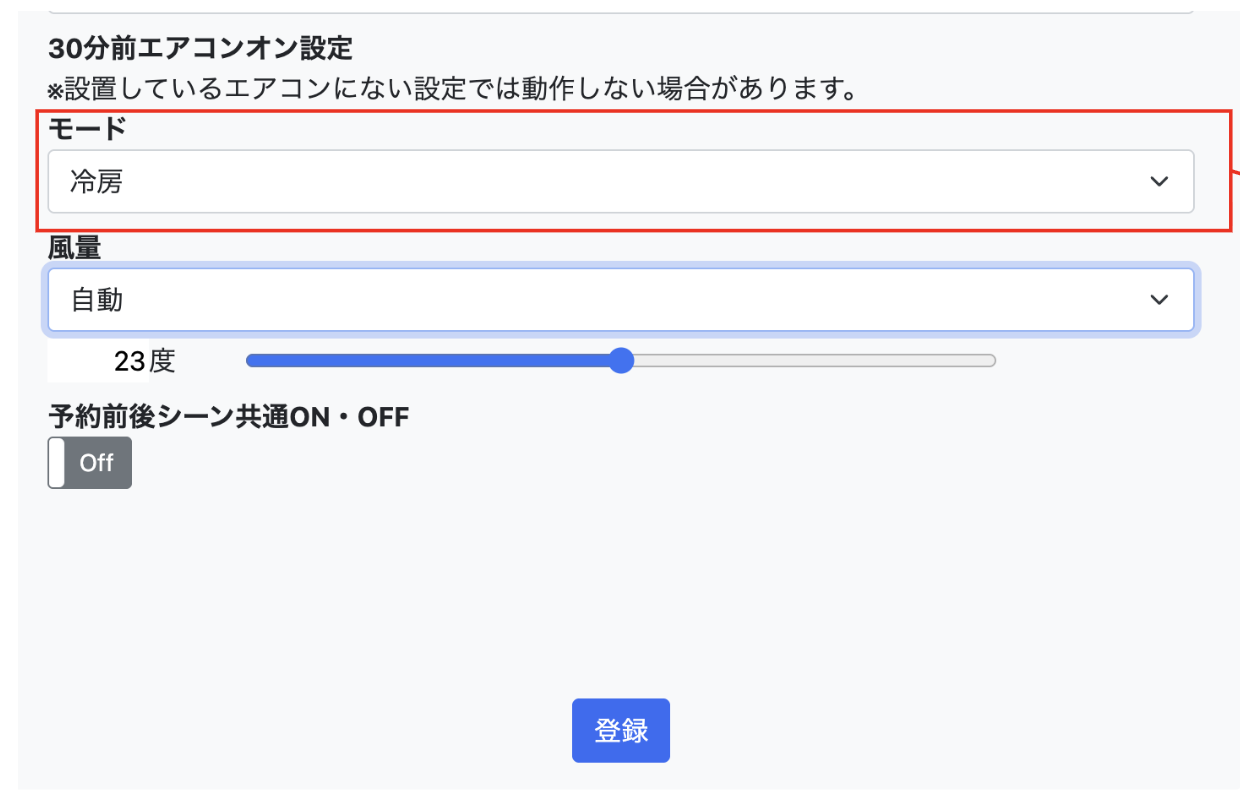1240x792 pixels.
Task: Disable then re-check the Off state toggle
Action: pos(89,462)
